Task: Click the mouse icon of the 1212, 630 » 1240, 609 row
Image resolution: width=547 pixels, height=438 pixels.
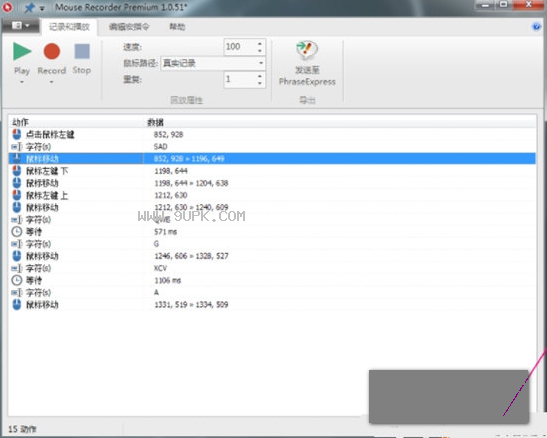Action: pyautogui.click(x=17, y=207)
